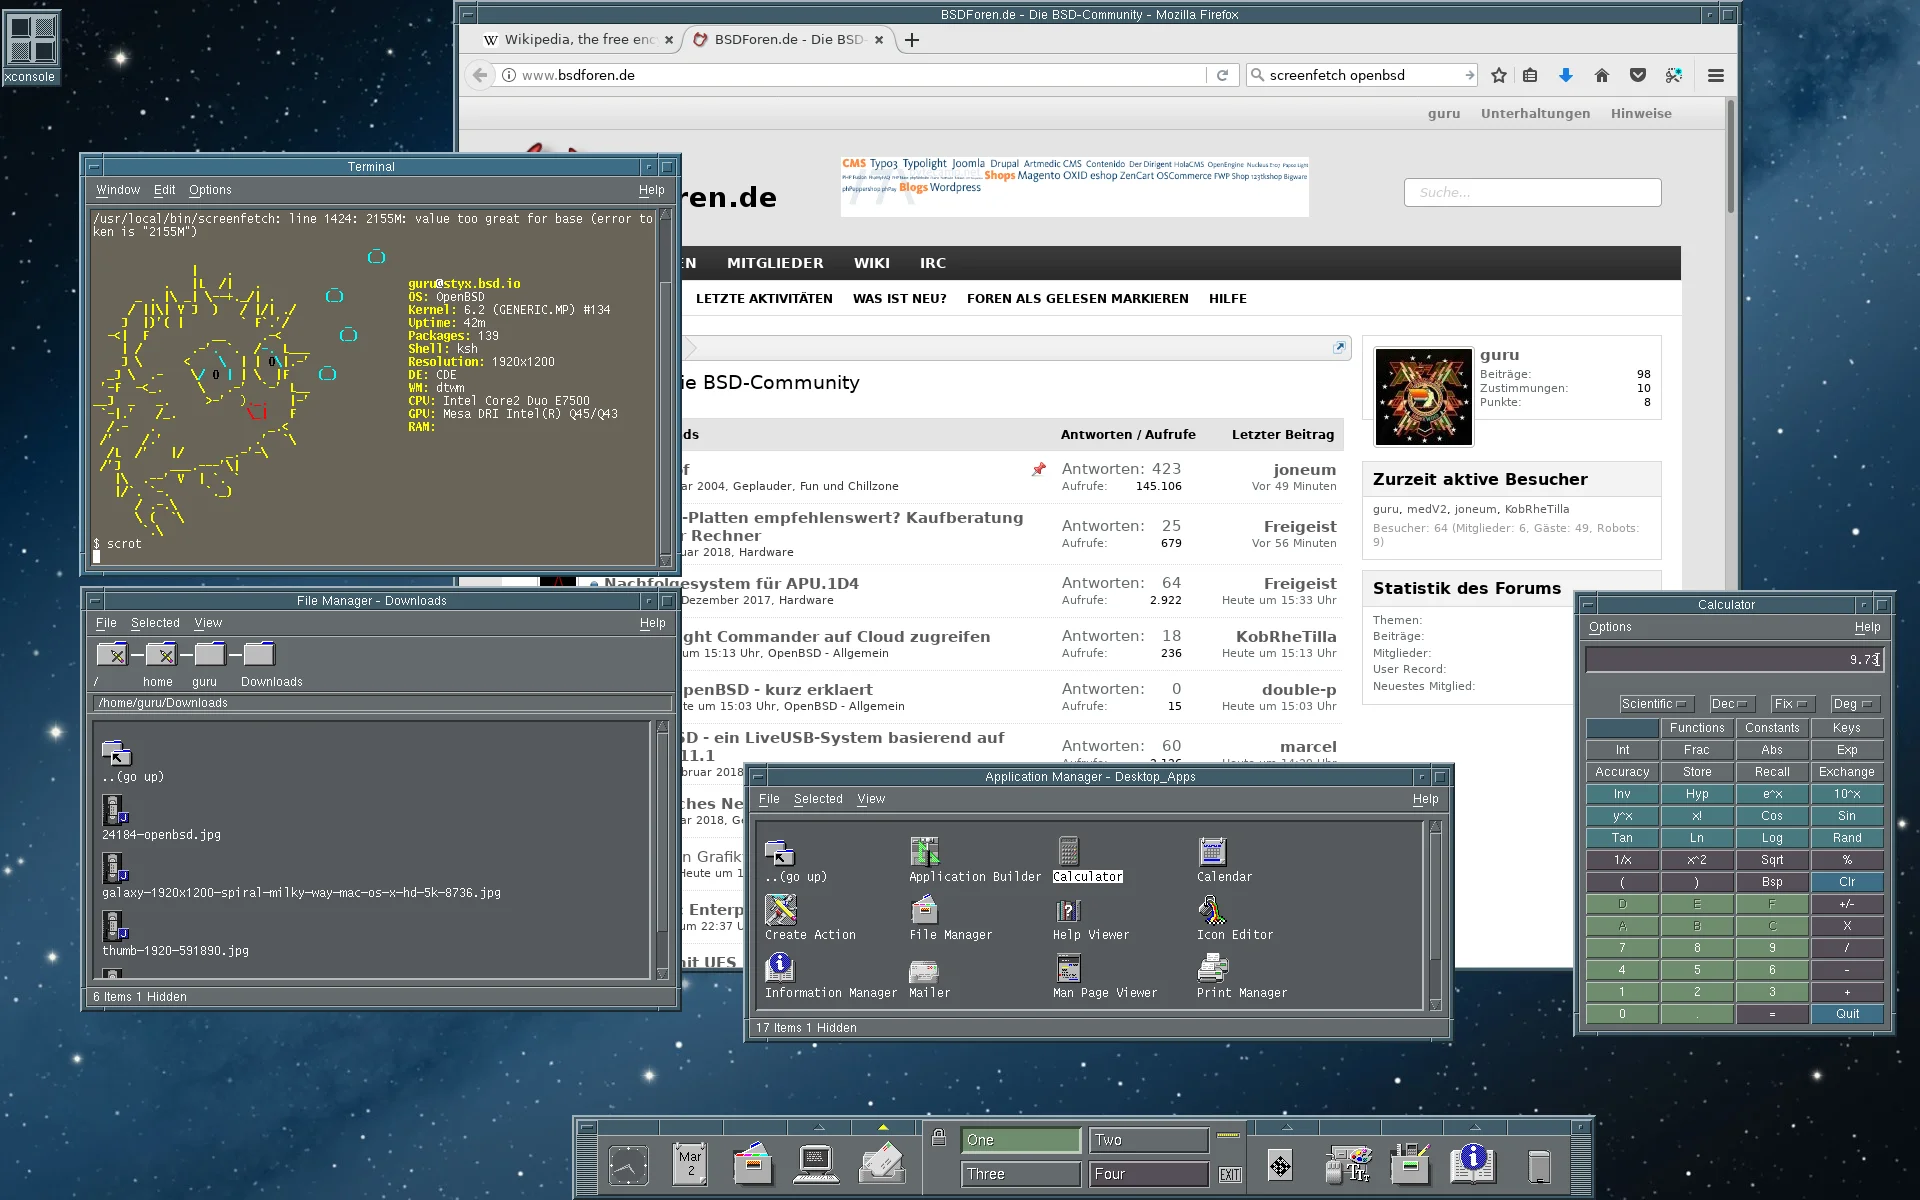Open the Help Manager book icon
The height and width of the screenshot is (1200, 1920).
[x=1472, y=1165]
